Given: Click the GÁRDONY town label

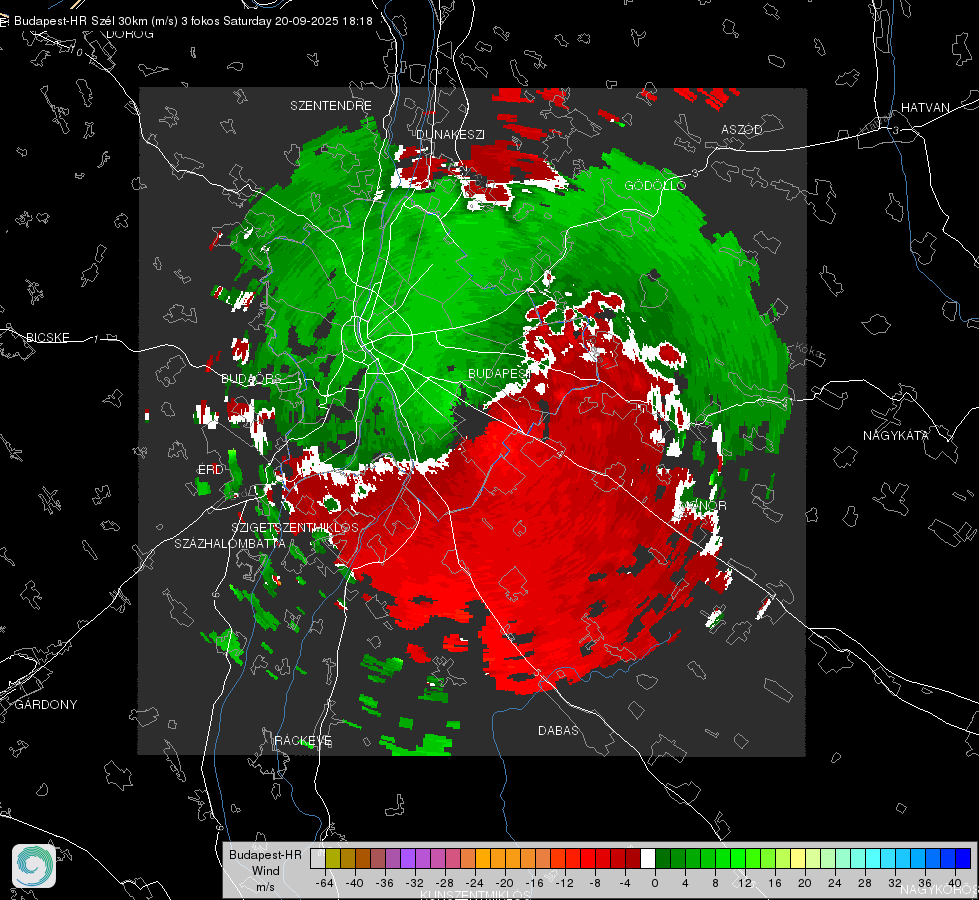Looking at the screenshot, I should tap(46, 705).
